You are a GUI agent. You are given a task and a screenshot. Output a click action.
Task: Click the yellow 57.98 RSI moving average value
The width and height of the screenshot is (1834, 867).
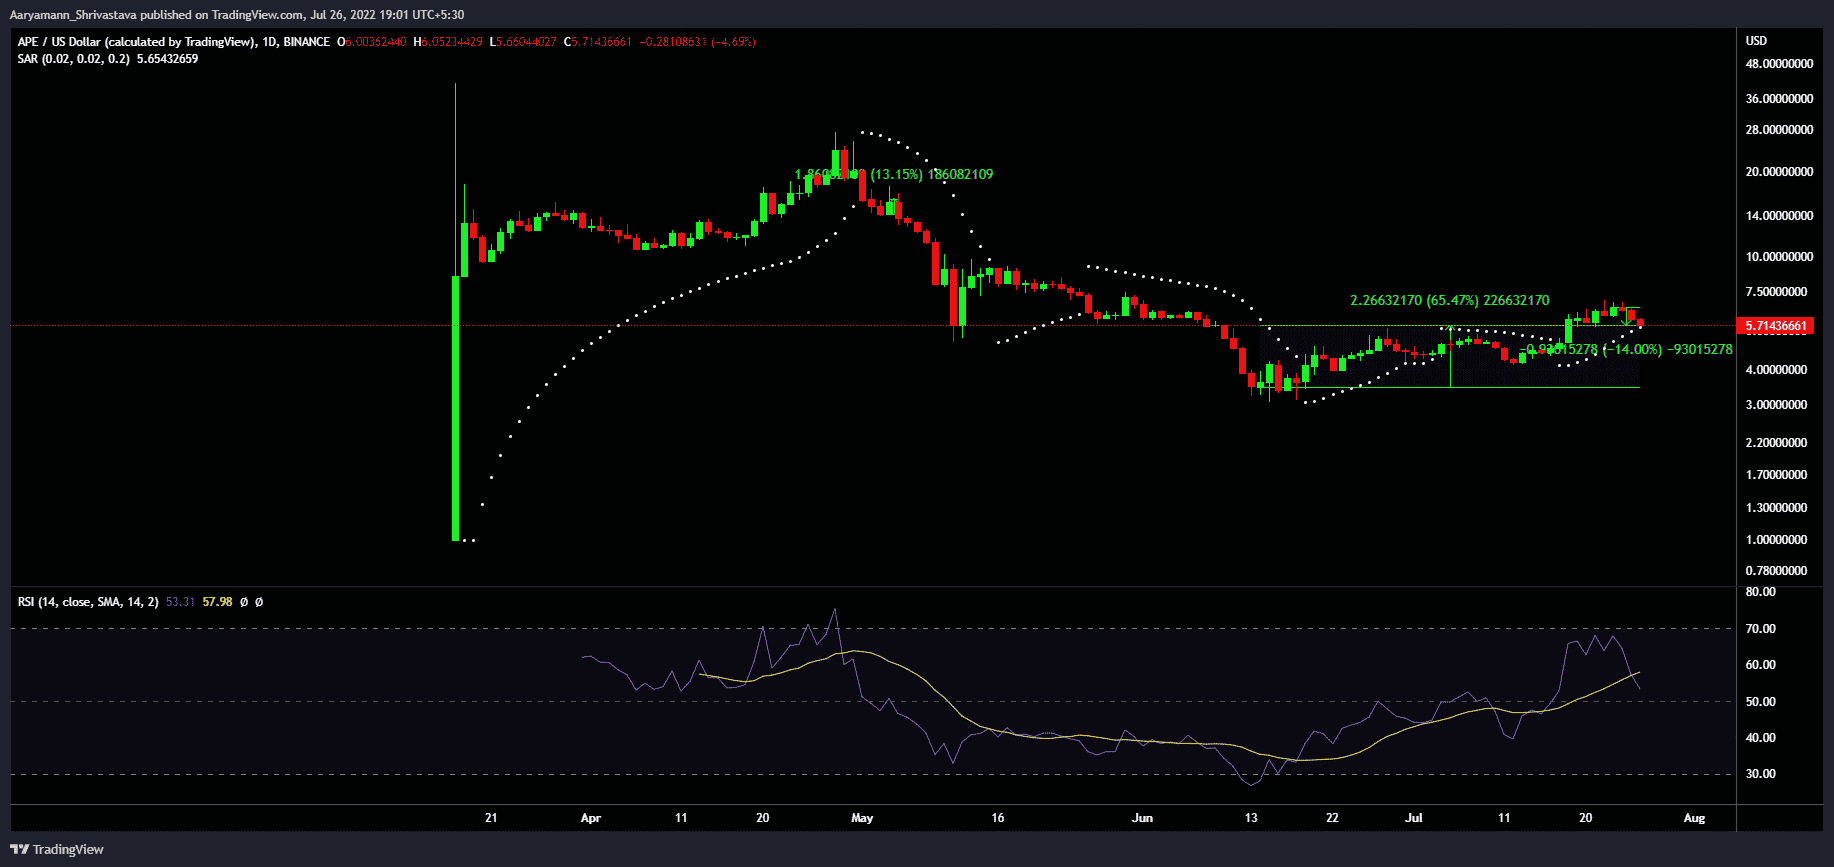click(x=217, y=602)
